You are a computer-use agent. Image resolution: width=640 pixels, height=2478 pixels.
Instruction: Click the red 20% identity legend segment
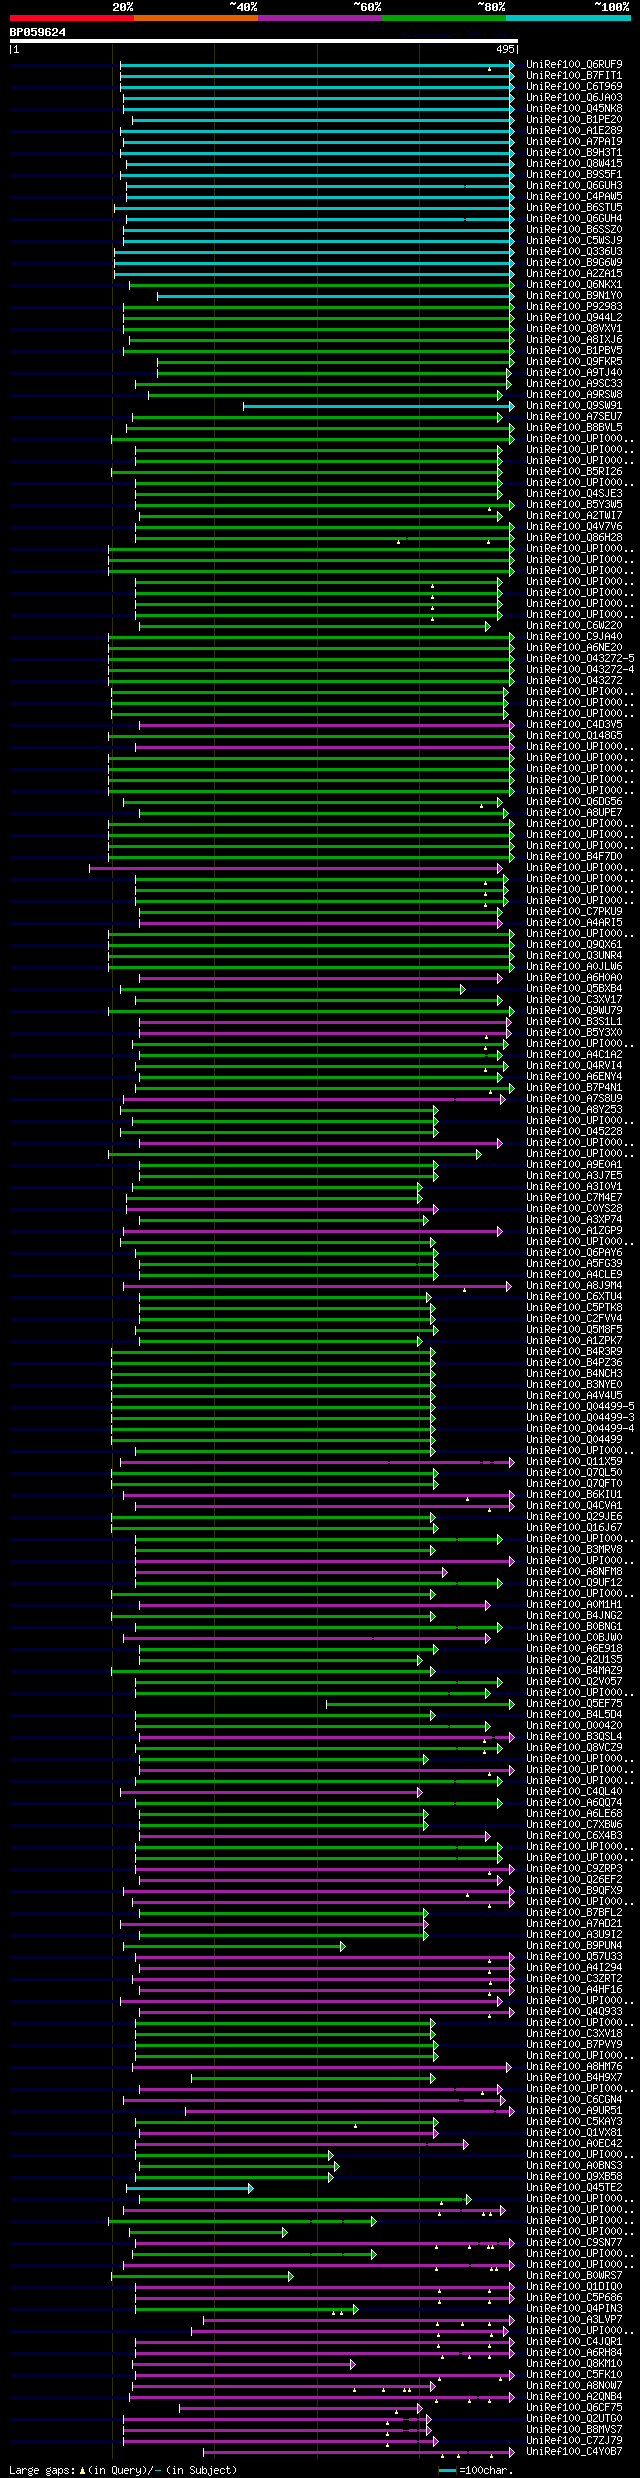(72, 18)
